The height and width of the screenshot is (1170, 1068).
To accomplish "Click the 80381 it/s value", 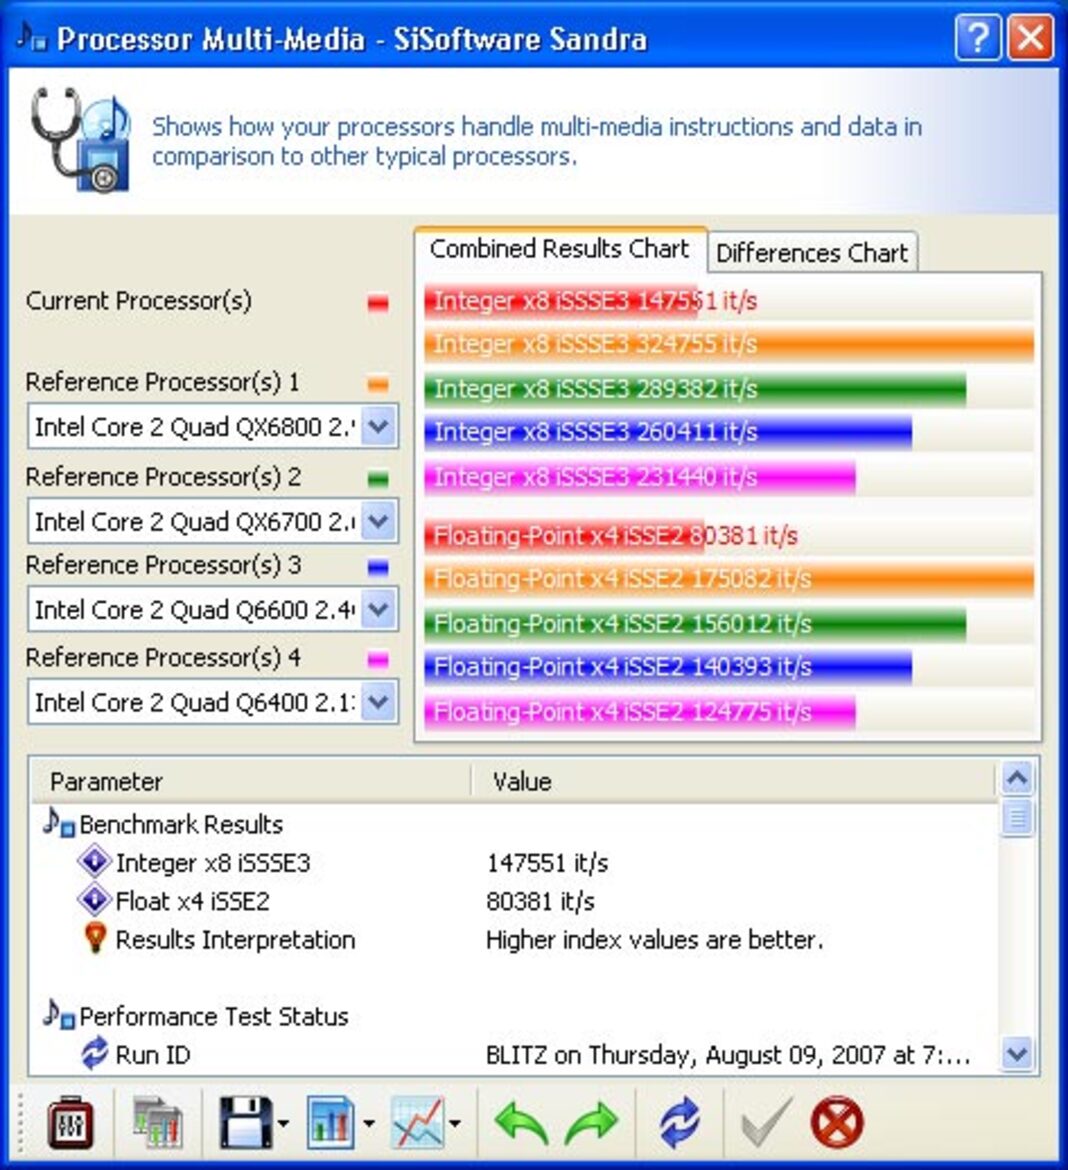I will [x=540, y=901].
